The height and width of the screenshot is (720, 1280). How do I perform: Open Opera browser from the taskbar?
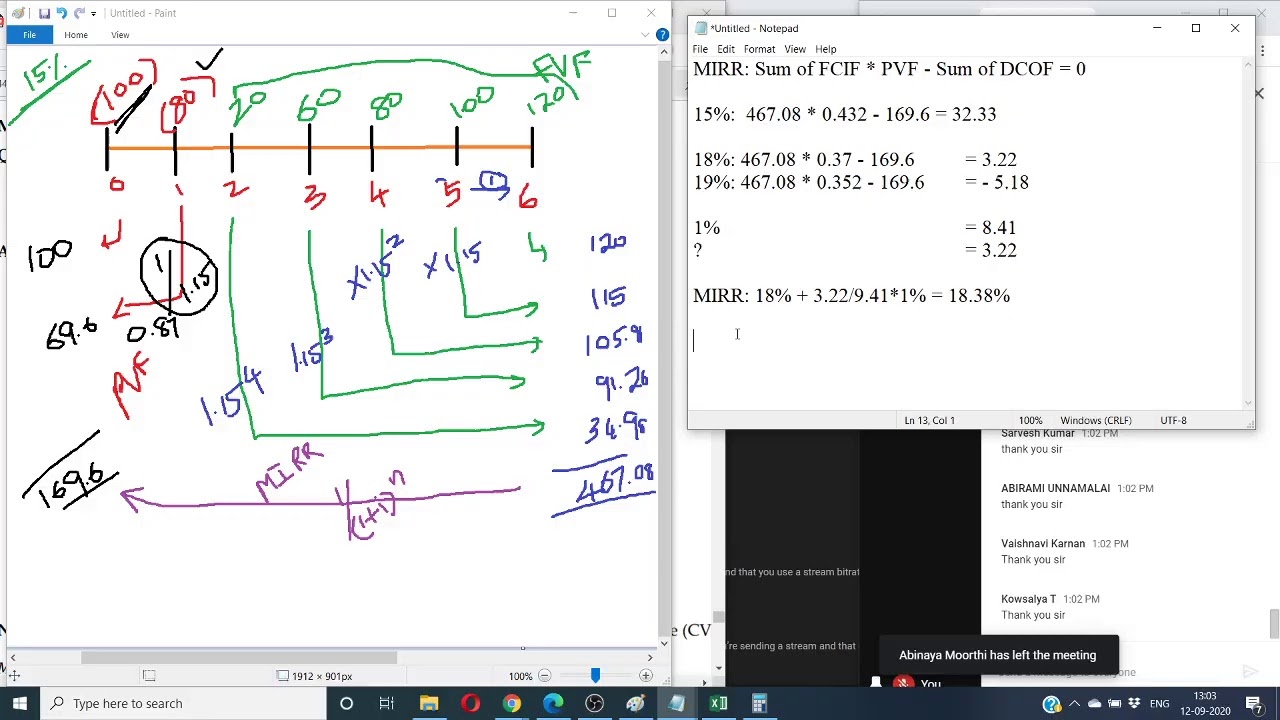click(470, 703)
